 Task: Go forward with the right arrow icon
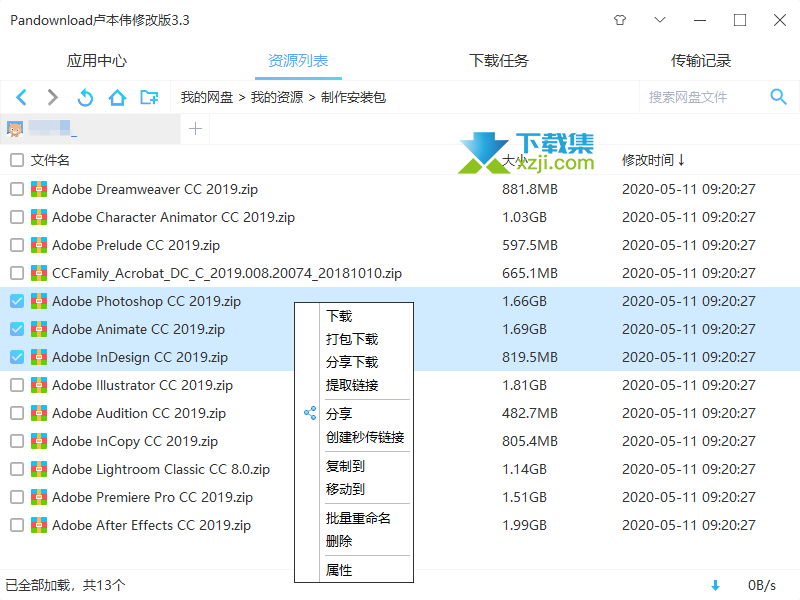pyautogui.click(x=52, y=97)
